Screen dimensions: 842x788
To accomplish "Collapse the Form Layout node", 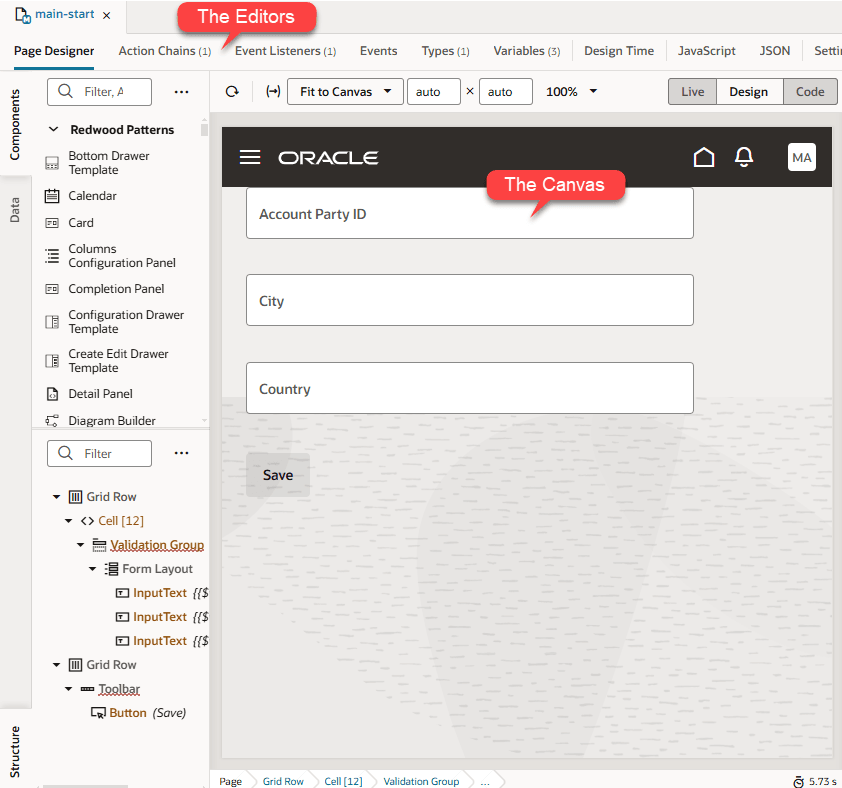I will tap(92, 569).
